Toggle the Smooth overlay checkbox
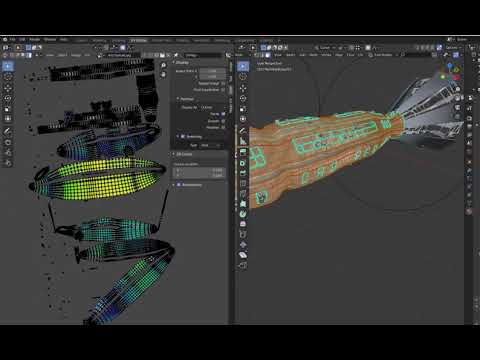 coord(223,121)
